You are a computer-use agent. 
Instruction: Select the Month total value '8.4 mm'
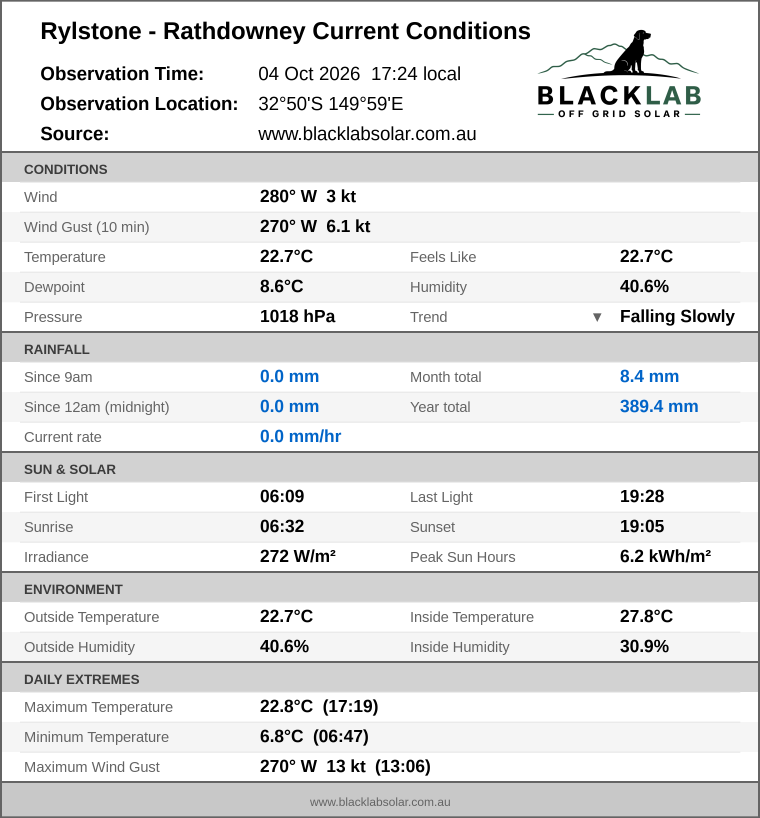tap(649, 377)
